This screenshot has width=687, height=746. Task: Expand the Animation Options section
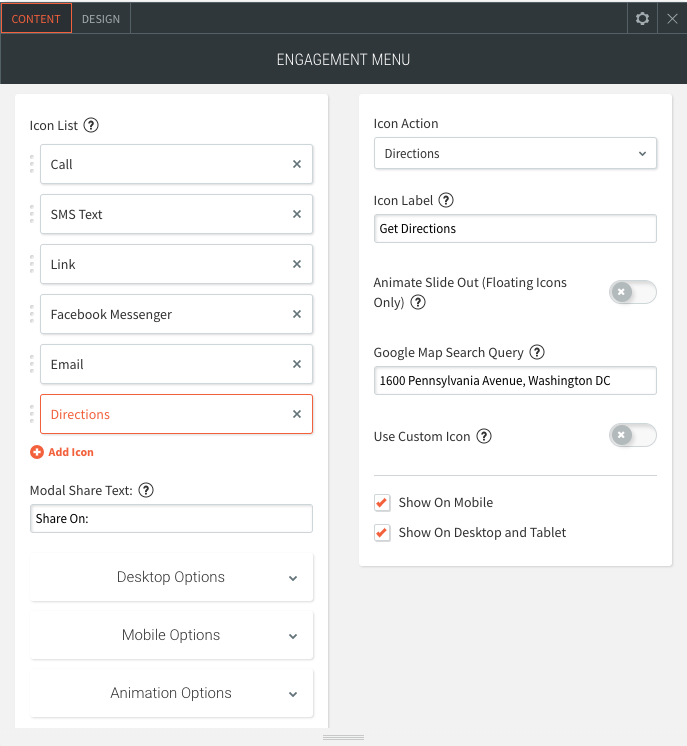tap(172, 693)
